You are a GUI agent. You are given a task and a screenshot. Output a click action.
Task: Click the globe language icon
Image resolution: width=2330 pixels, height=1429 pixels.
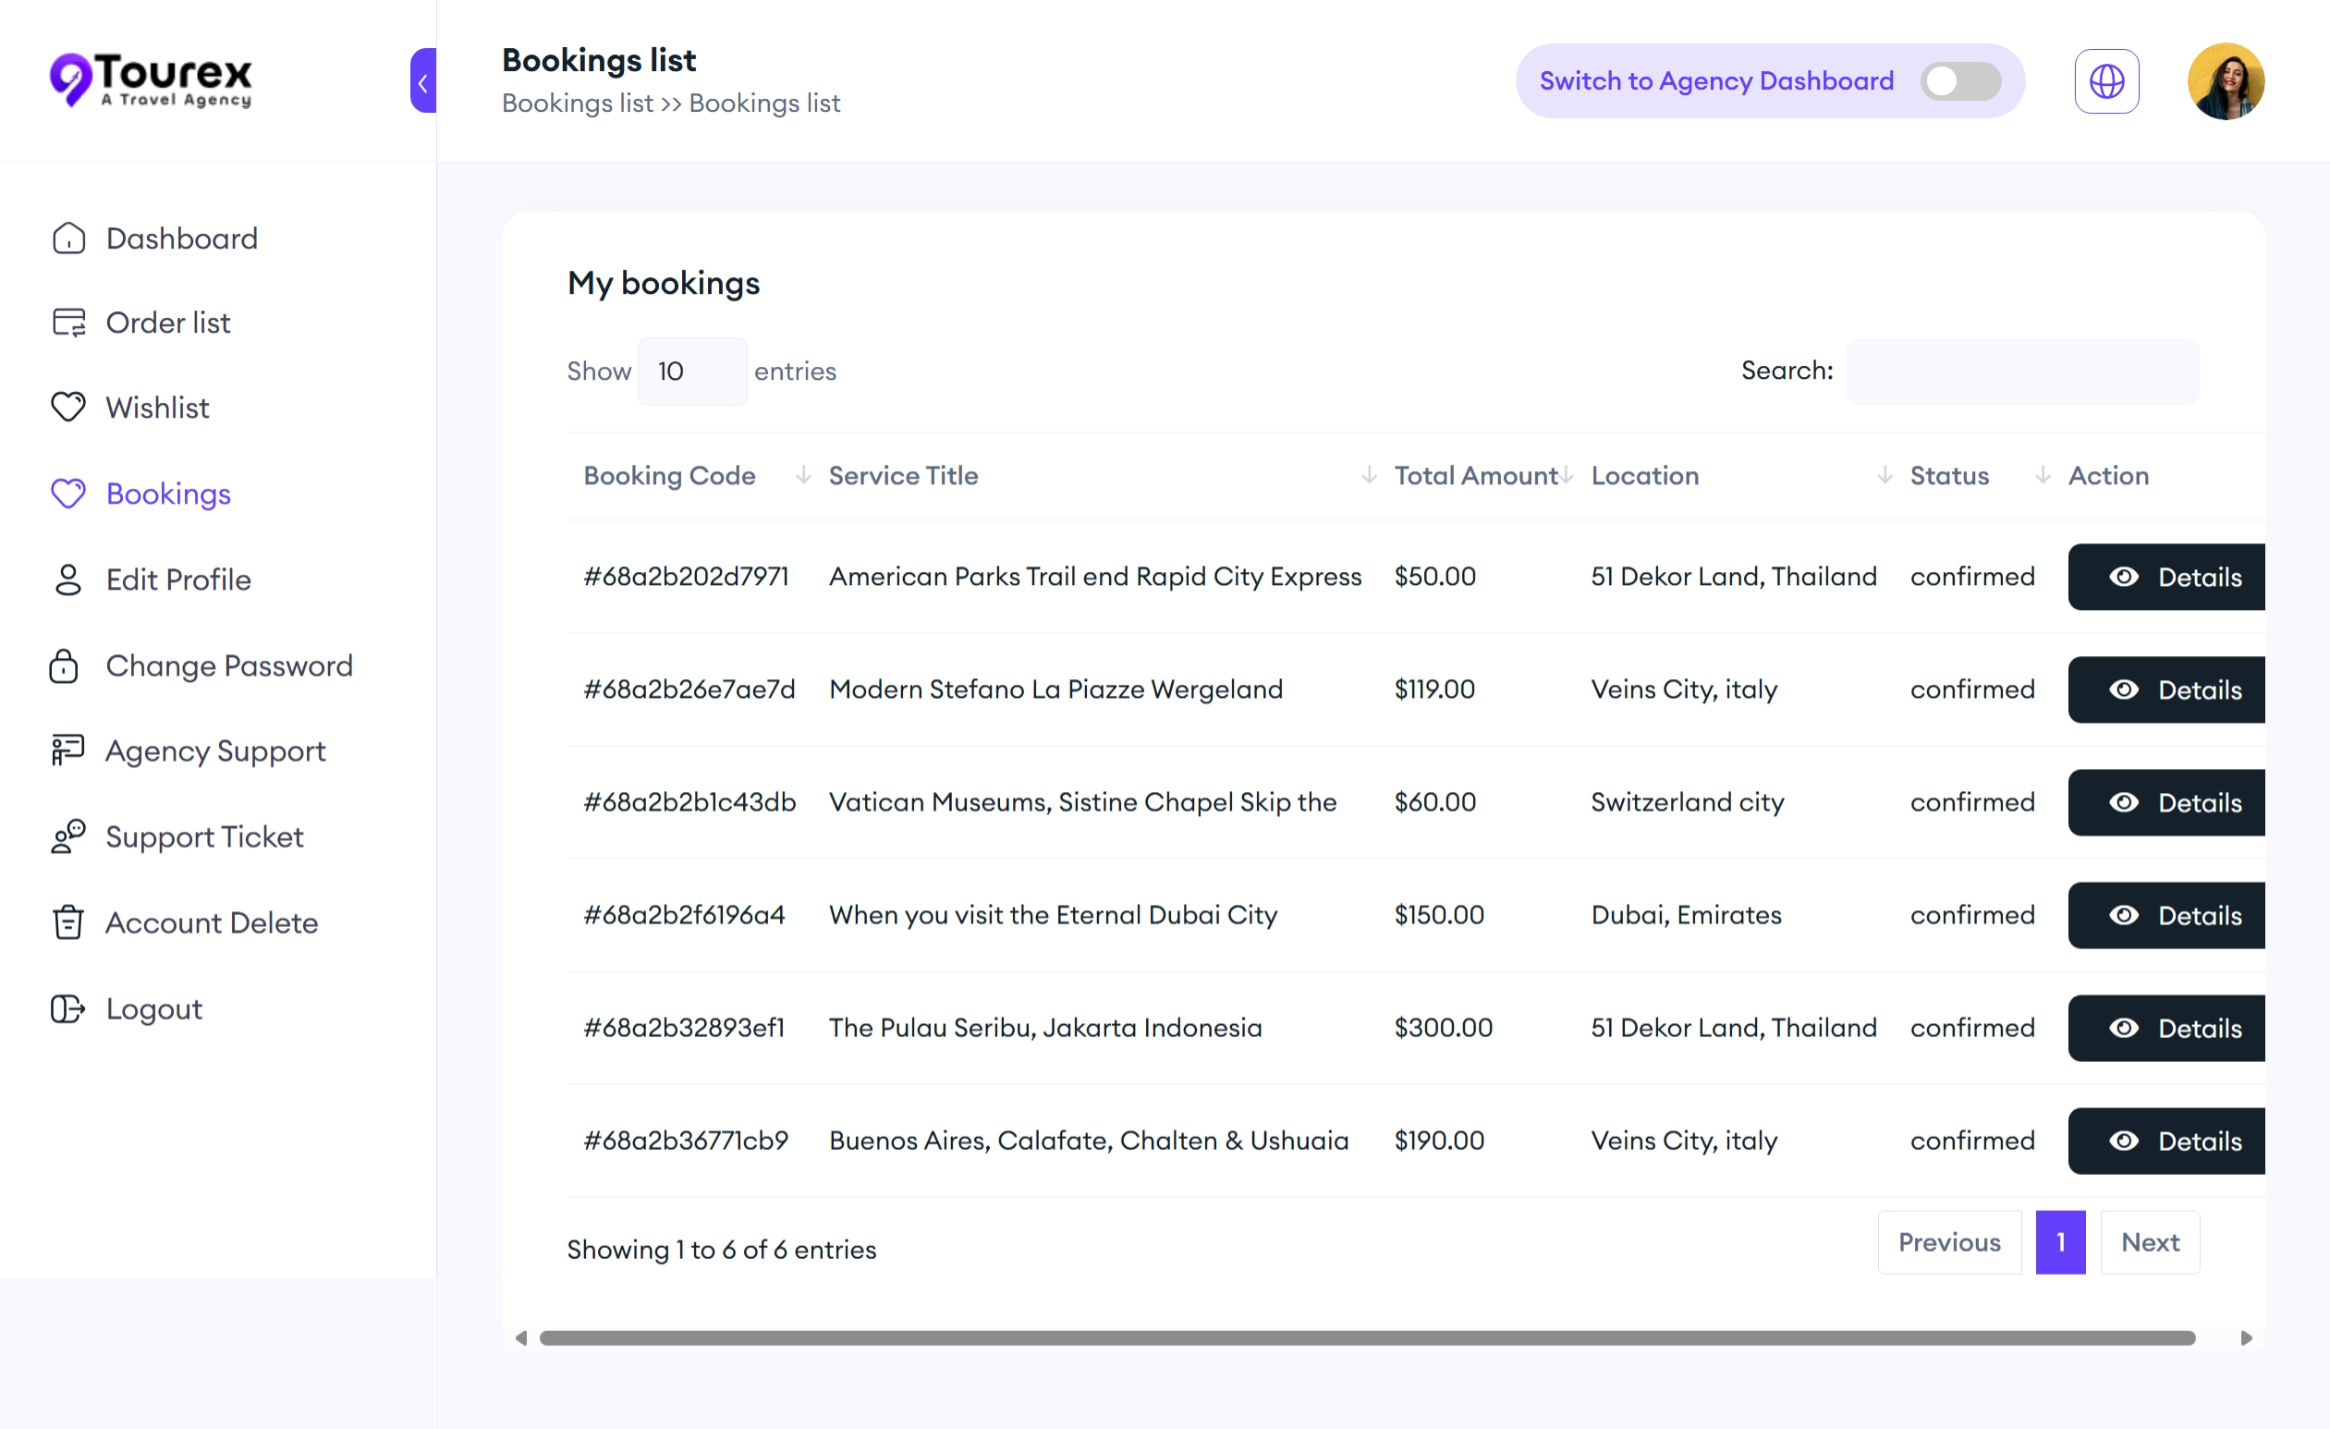pyautogui.click(x=2106, y=81)
